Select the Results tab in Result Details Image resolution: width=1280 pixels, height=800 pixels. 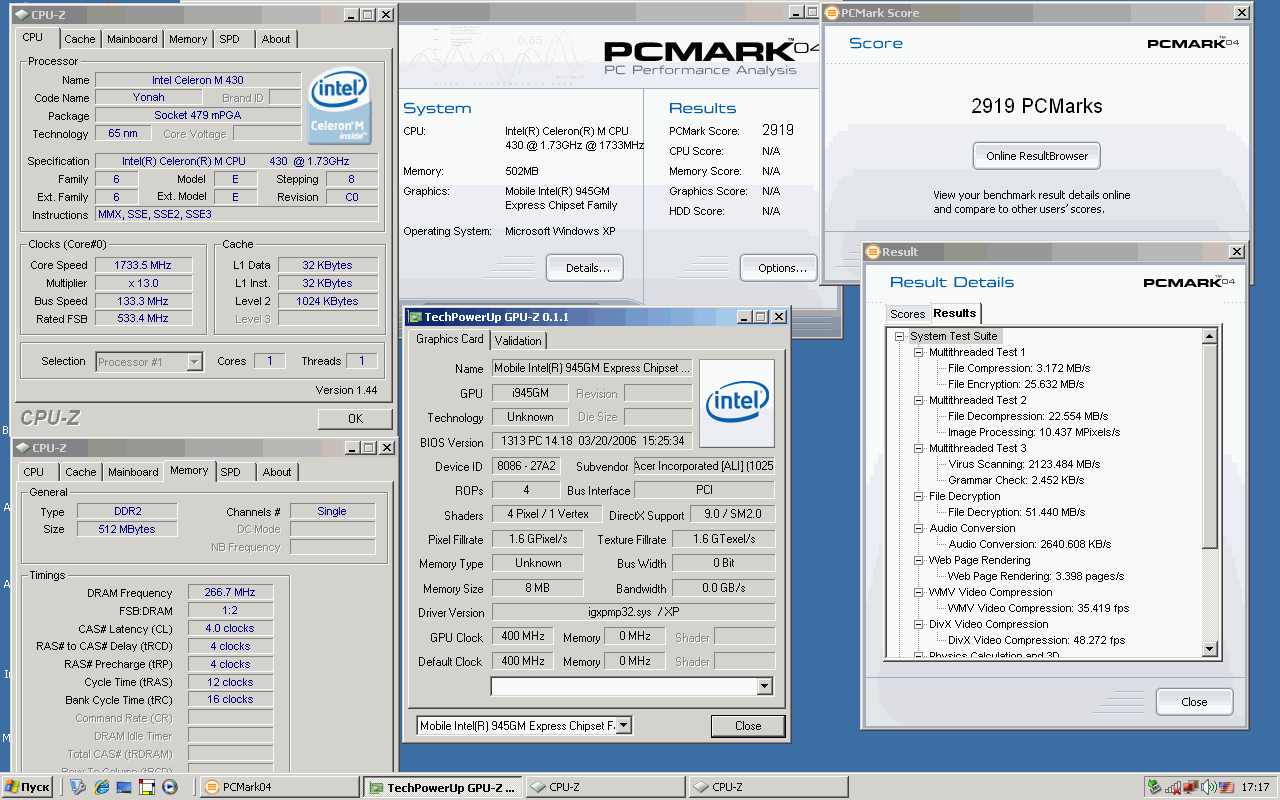pyautogui.click(x=955, y=313)
